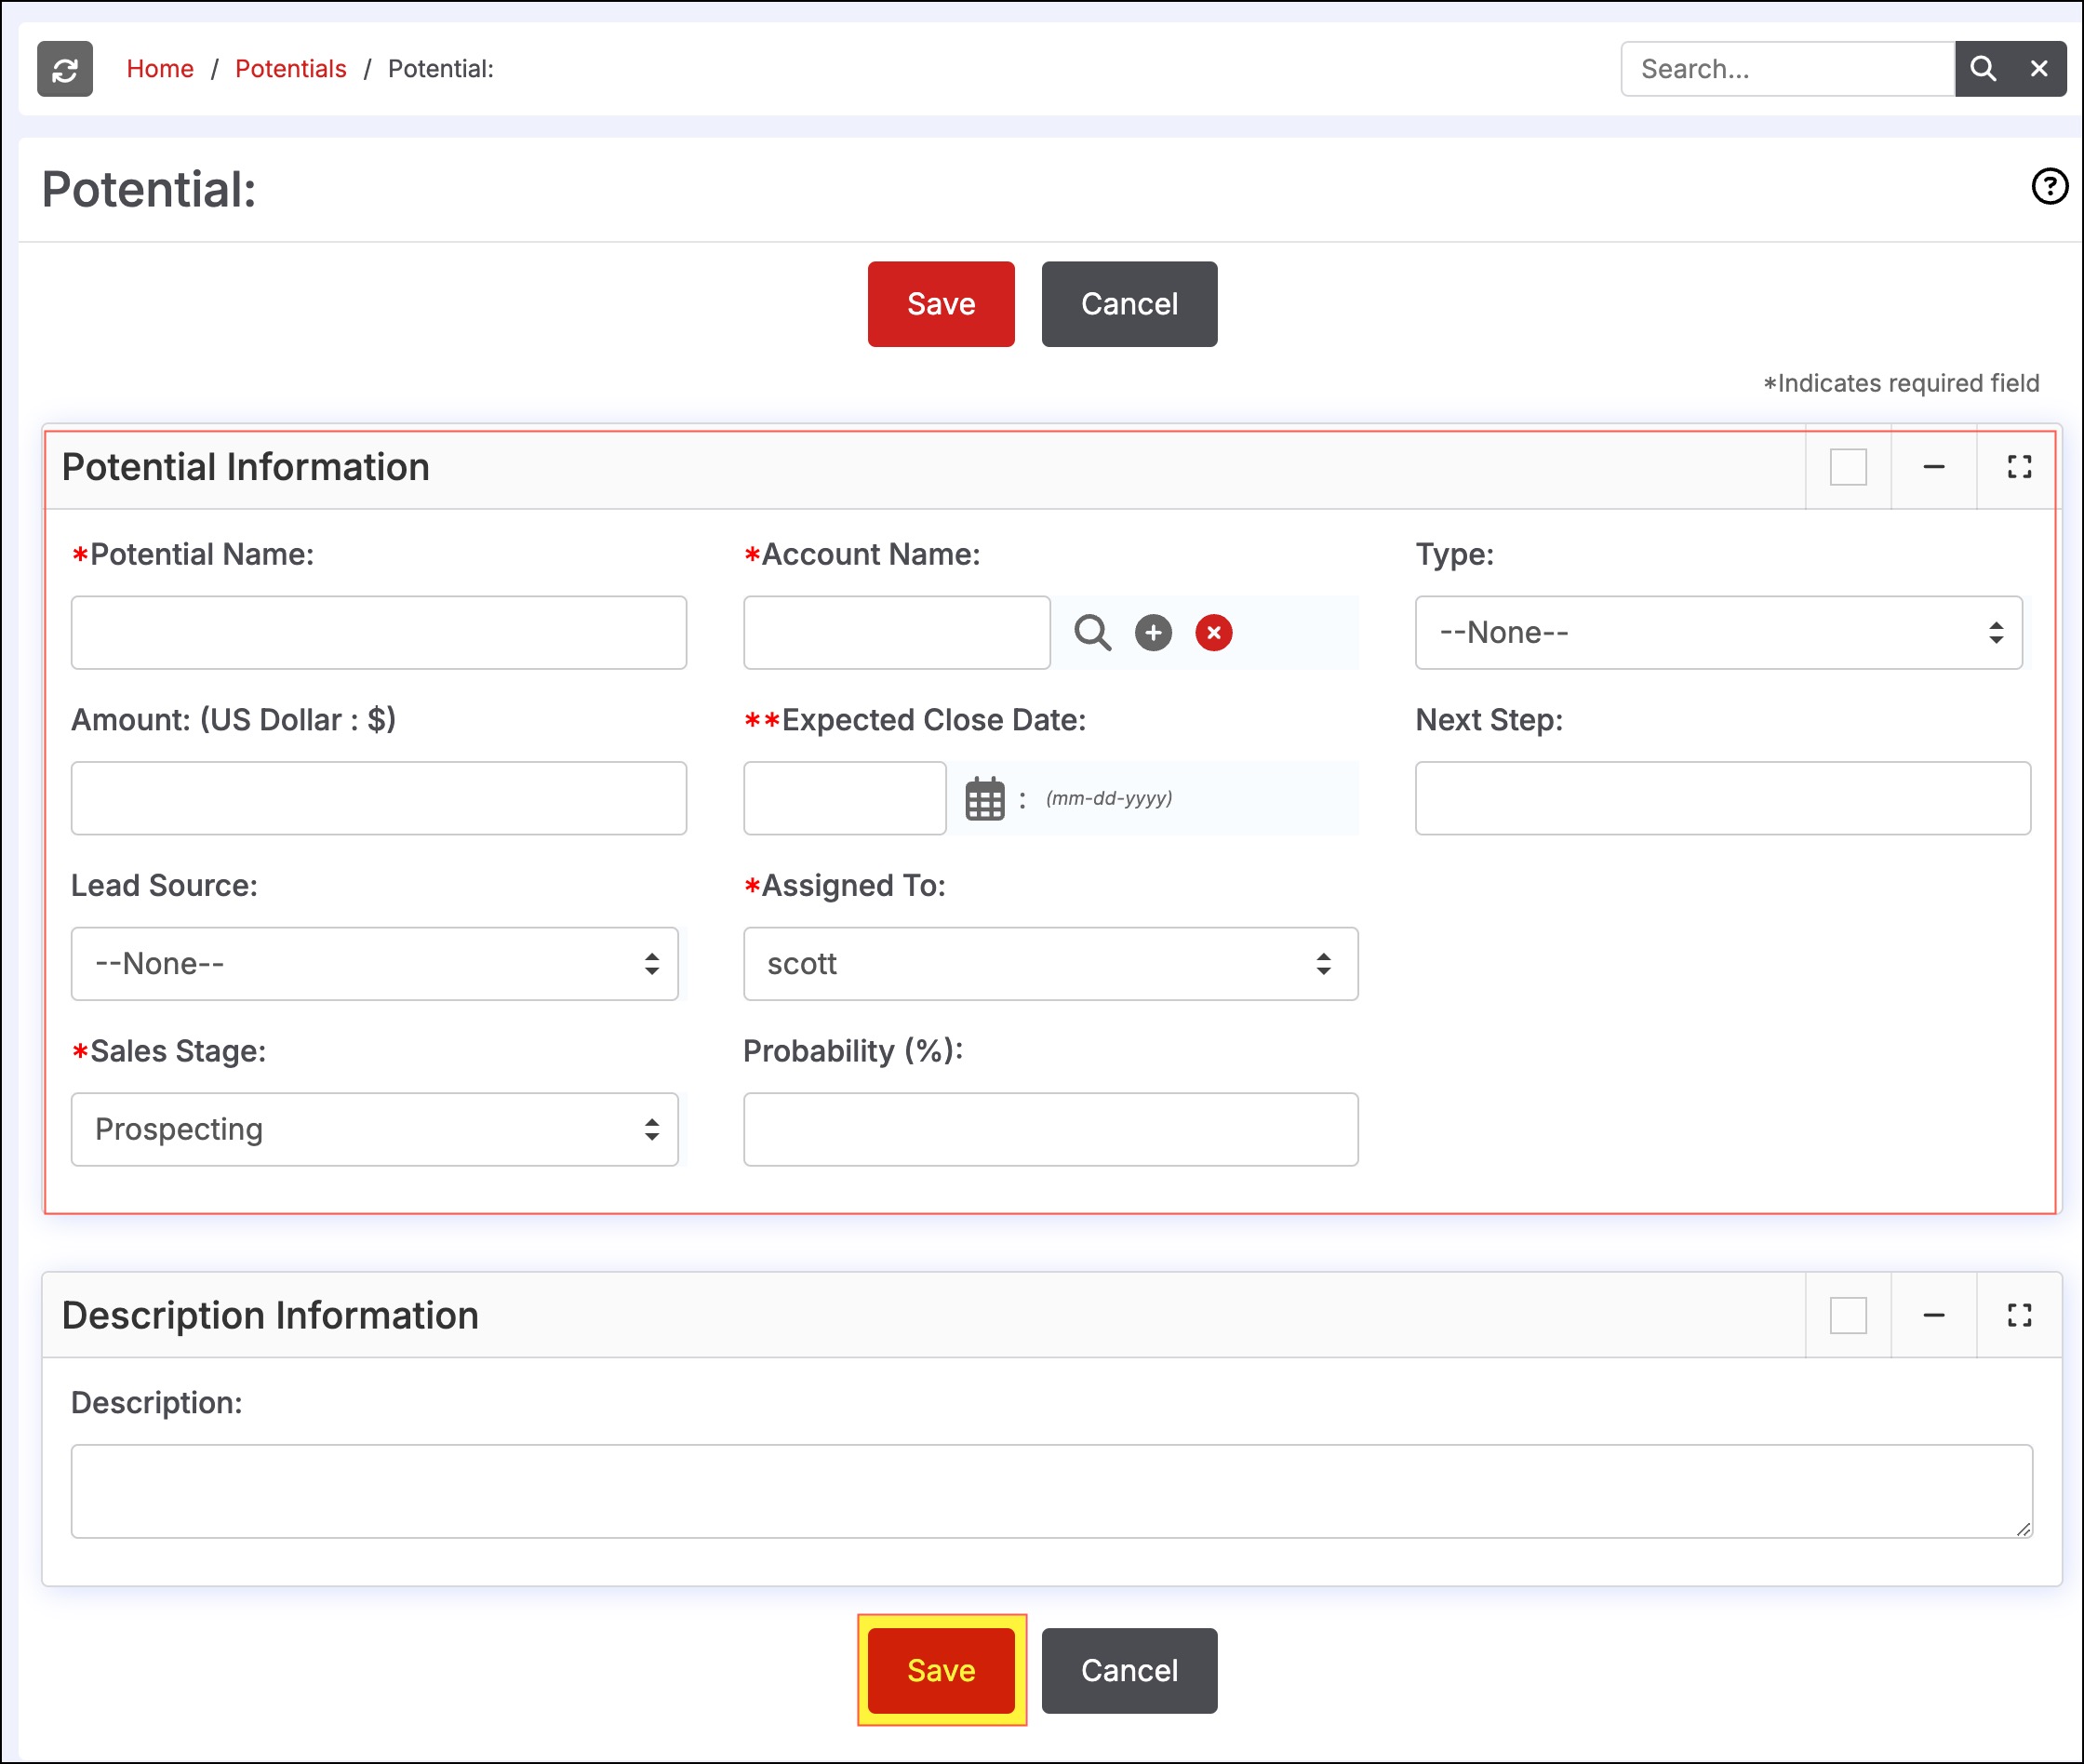The image size is (2084, 1764).
Task: Collapse the Potential Information section
Action: click(1934, 467)
